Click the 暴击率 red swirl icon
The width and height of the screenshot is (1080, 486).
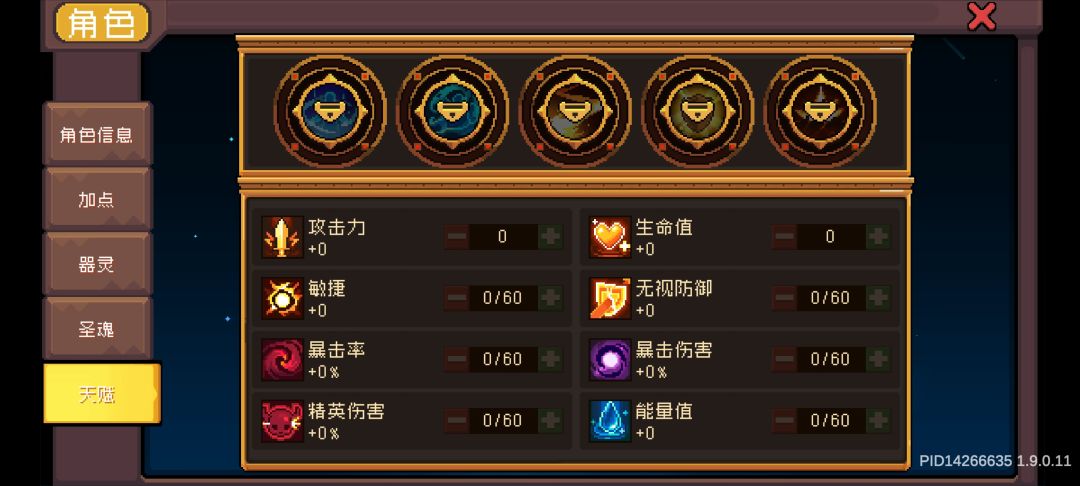[x=282, y=359]
